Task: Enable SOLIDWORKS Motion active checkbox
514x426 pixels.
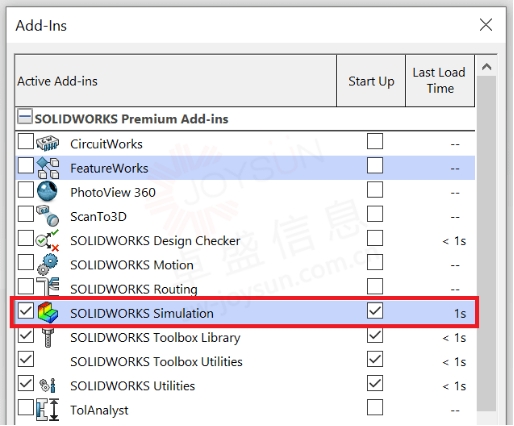Action: click(x=26, y=262)
